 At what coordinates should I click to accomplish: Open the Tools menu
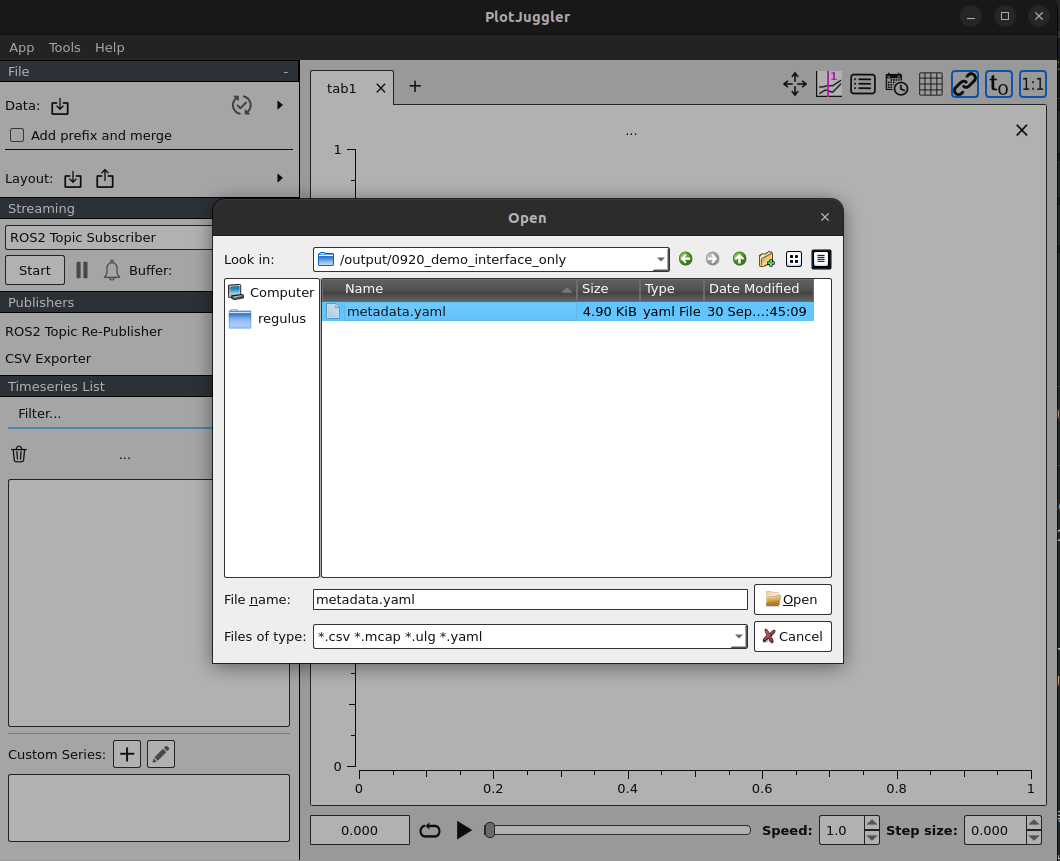(x=64, y=47)
